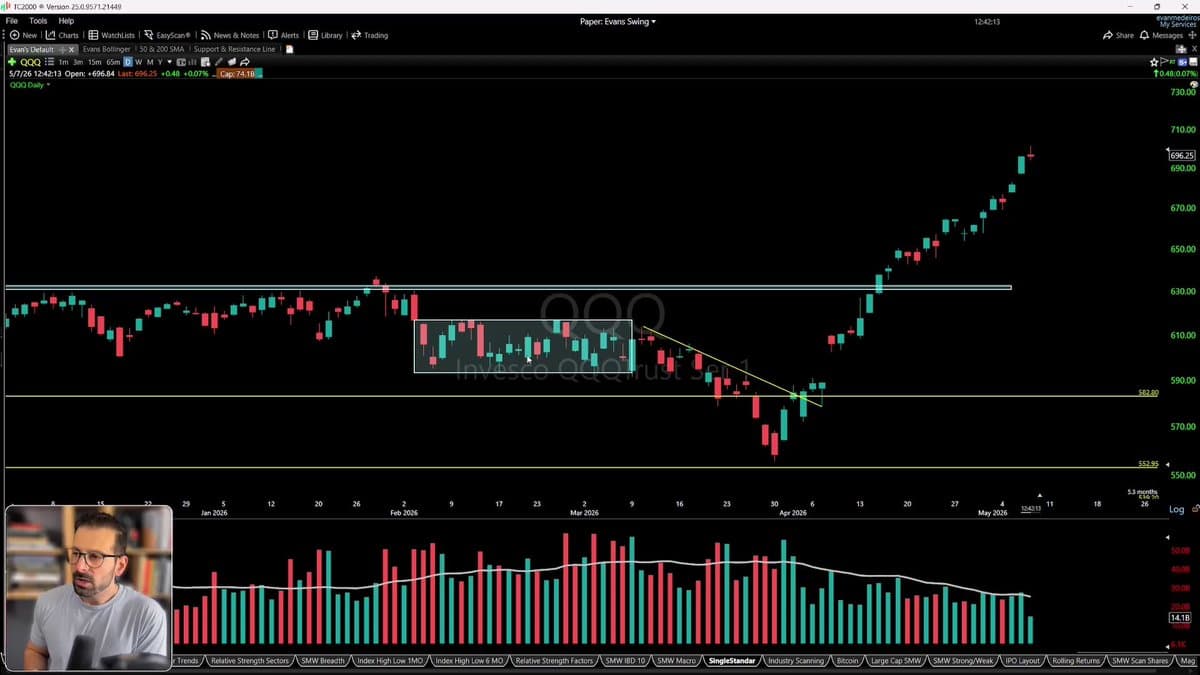Image resolution: width=1200 pixels, height=675 pixels.
Task: Open the Help menu
Action: 66,21
